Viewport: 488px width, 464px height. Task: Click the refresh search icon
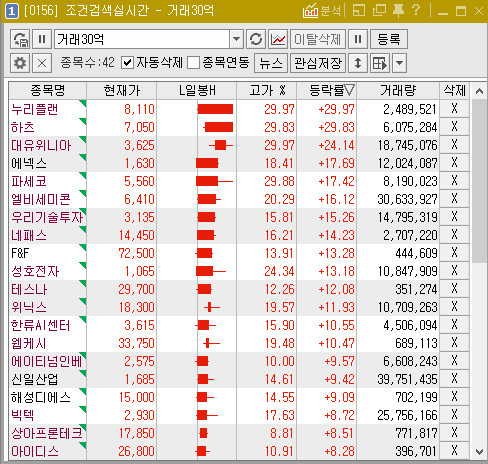(256, 39)
